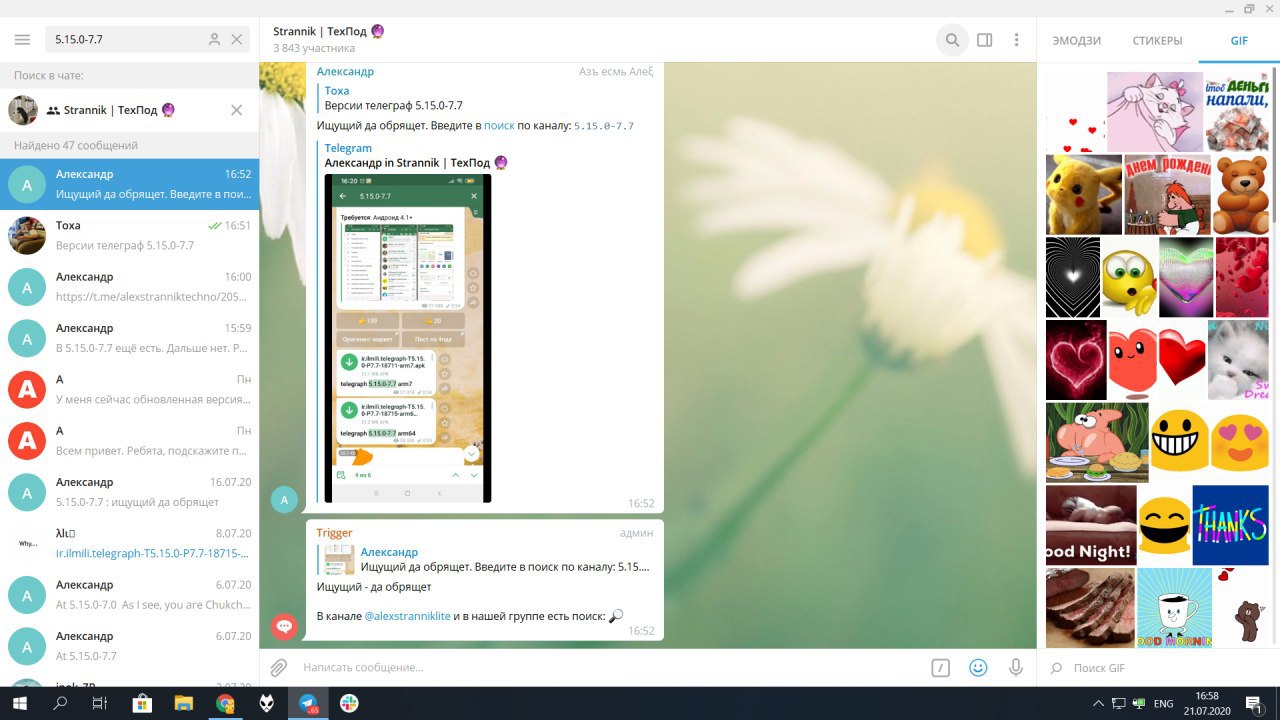Select the neon pink heart GIF
The width and height of the screenshot is (1280, 720).
(1076, 360)
